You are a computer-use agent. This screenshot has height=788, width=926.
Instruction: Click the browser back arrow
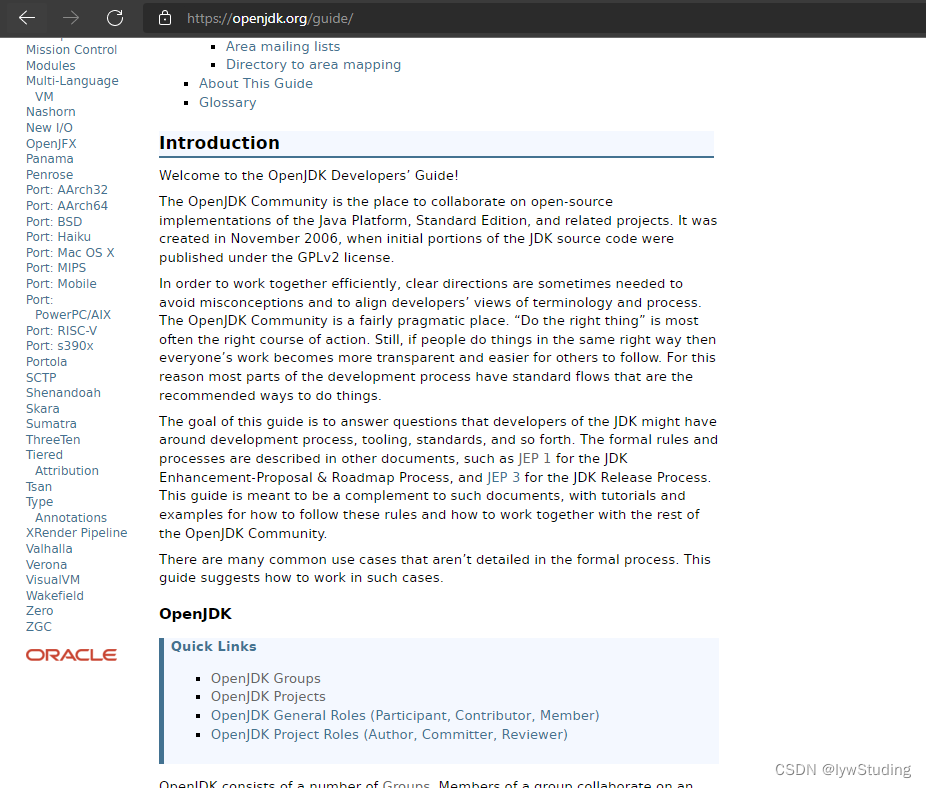tap(27, 18)
